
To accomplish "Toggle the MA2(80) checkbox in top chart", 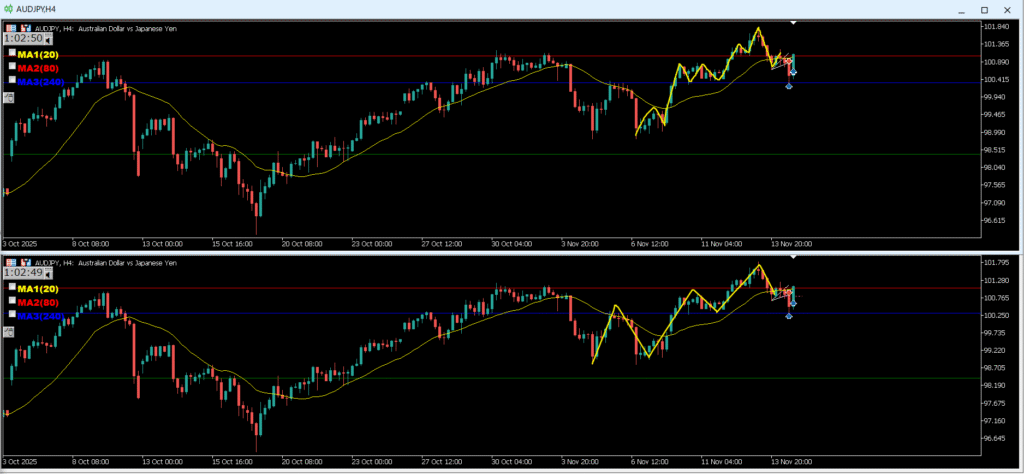I will click(12, 66).
